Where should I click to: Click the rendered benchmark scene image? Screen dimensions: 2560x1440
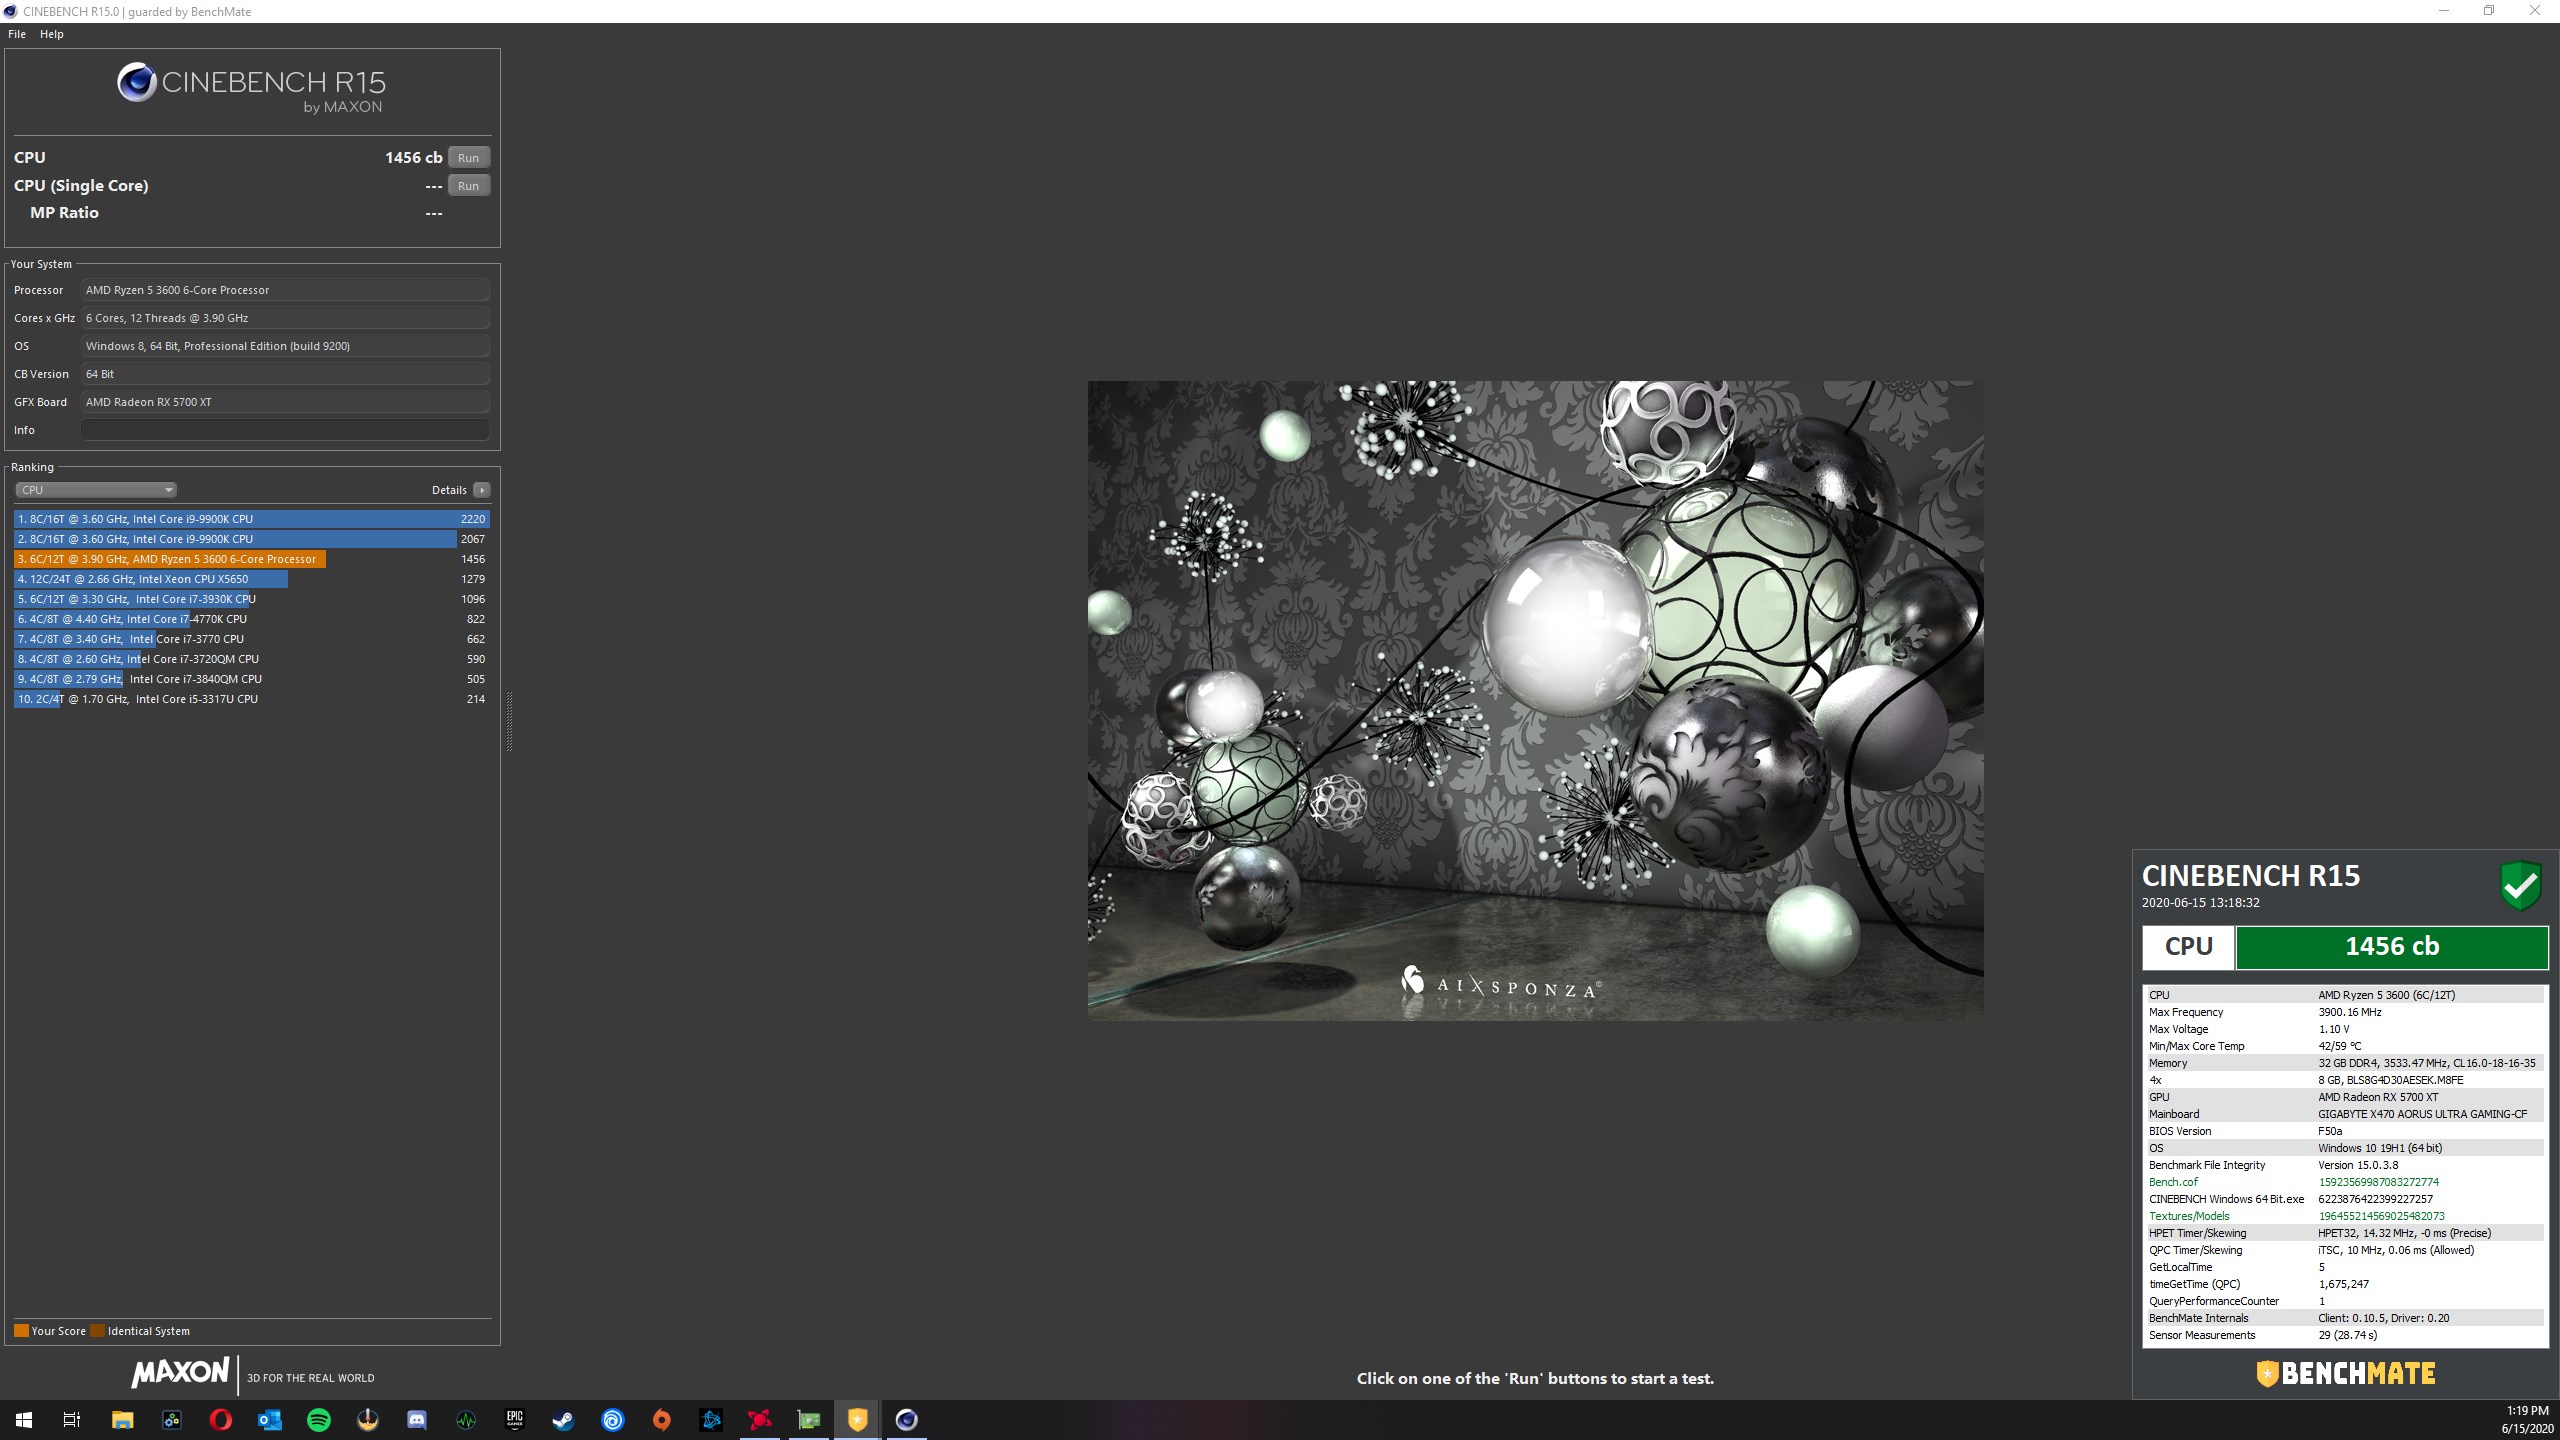click(1535, 700)
